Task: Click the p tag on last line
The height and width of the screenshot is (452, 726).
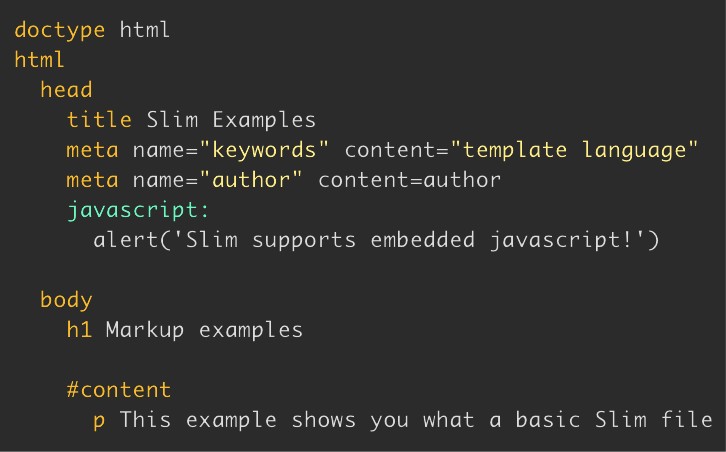Action: click(x=99, y=421)
